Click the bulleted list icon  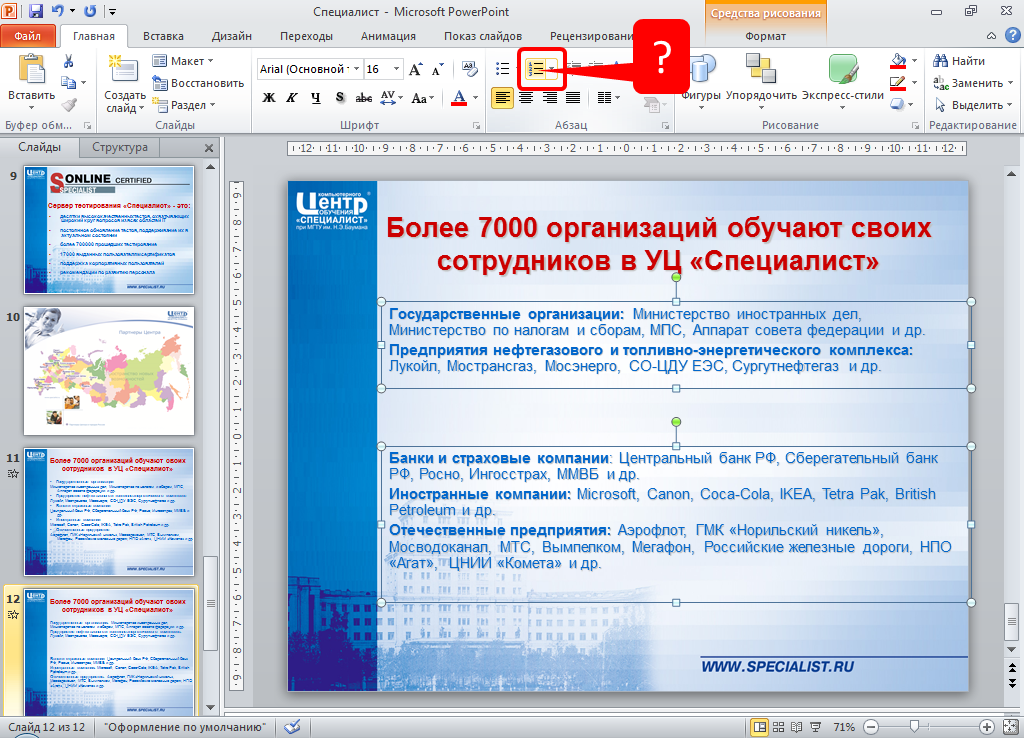[x=503, y=69]
